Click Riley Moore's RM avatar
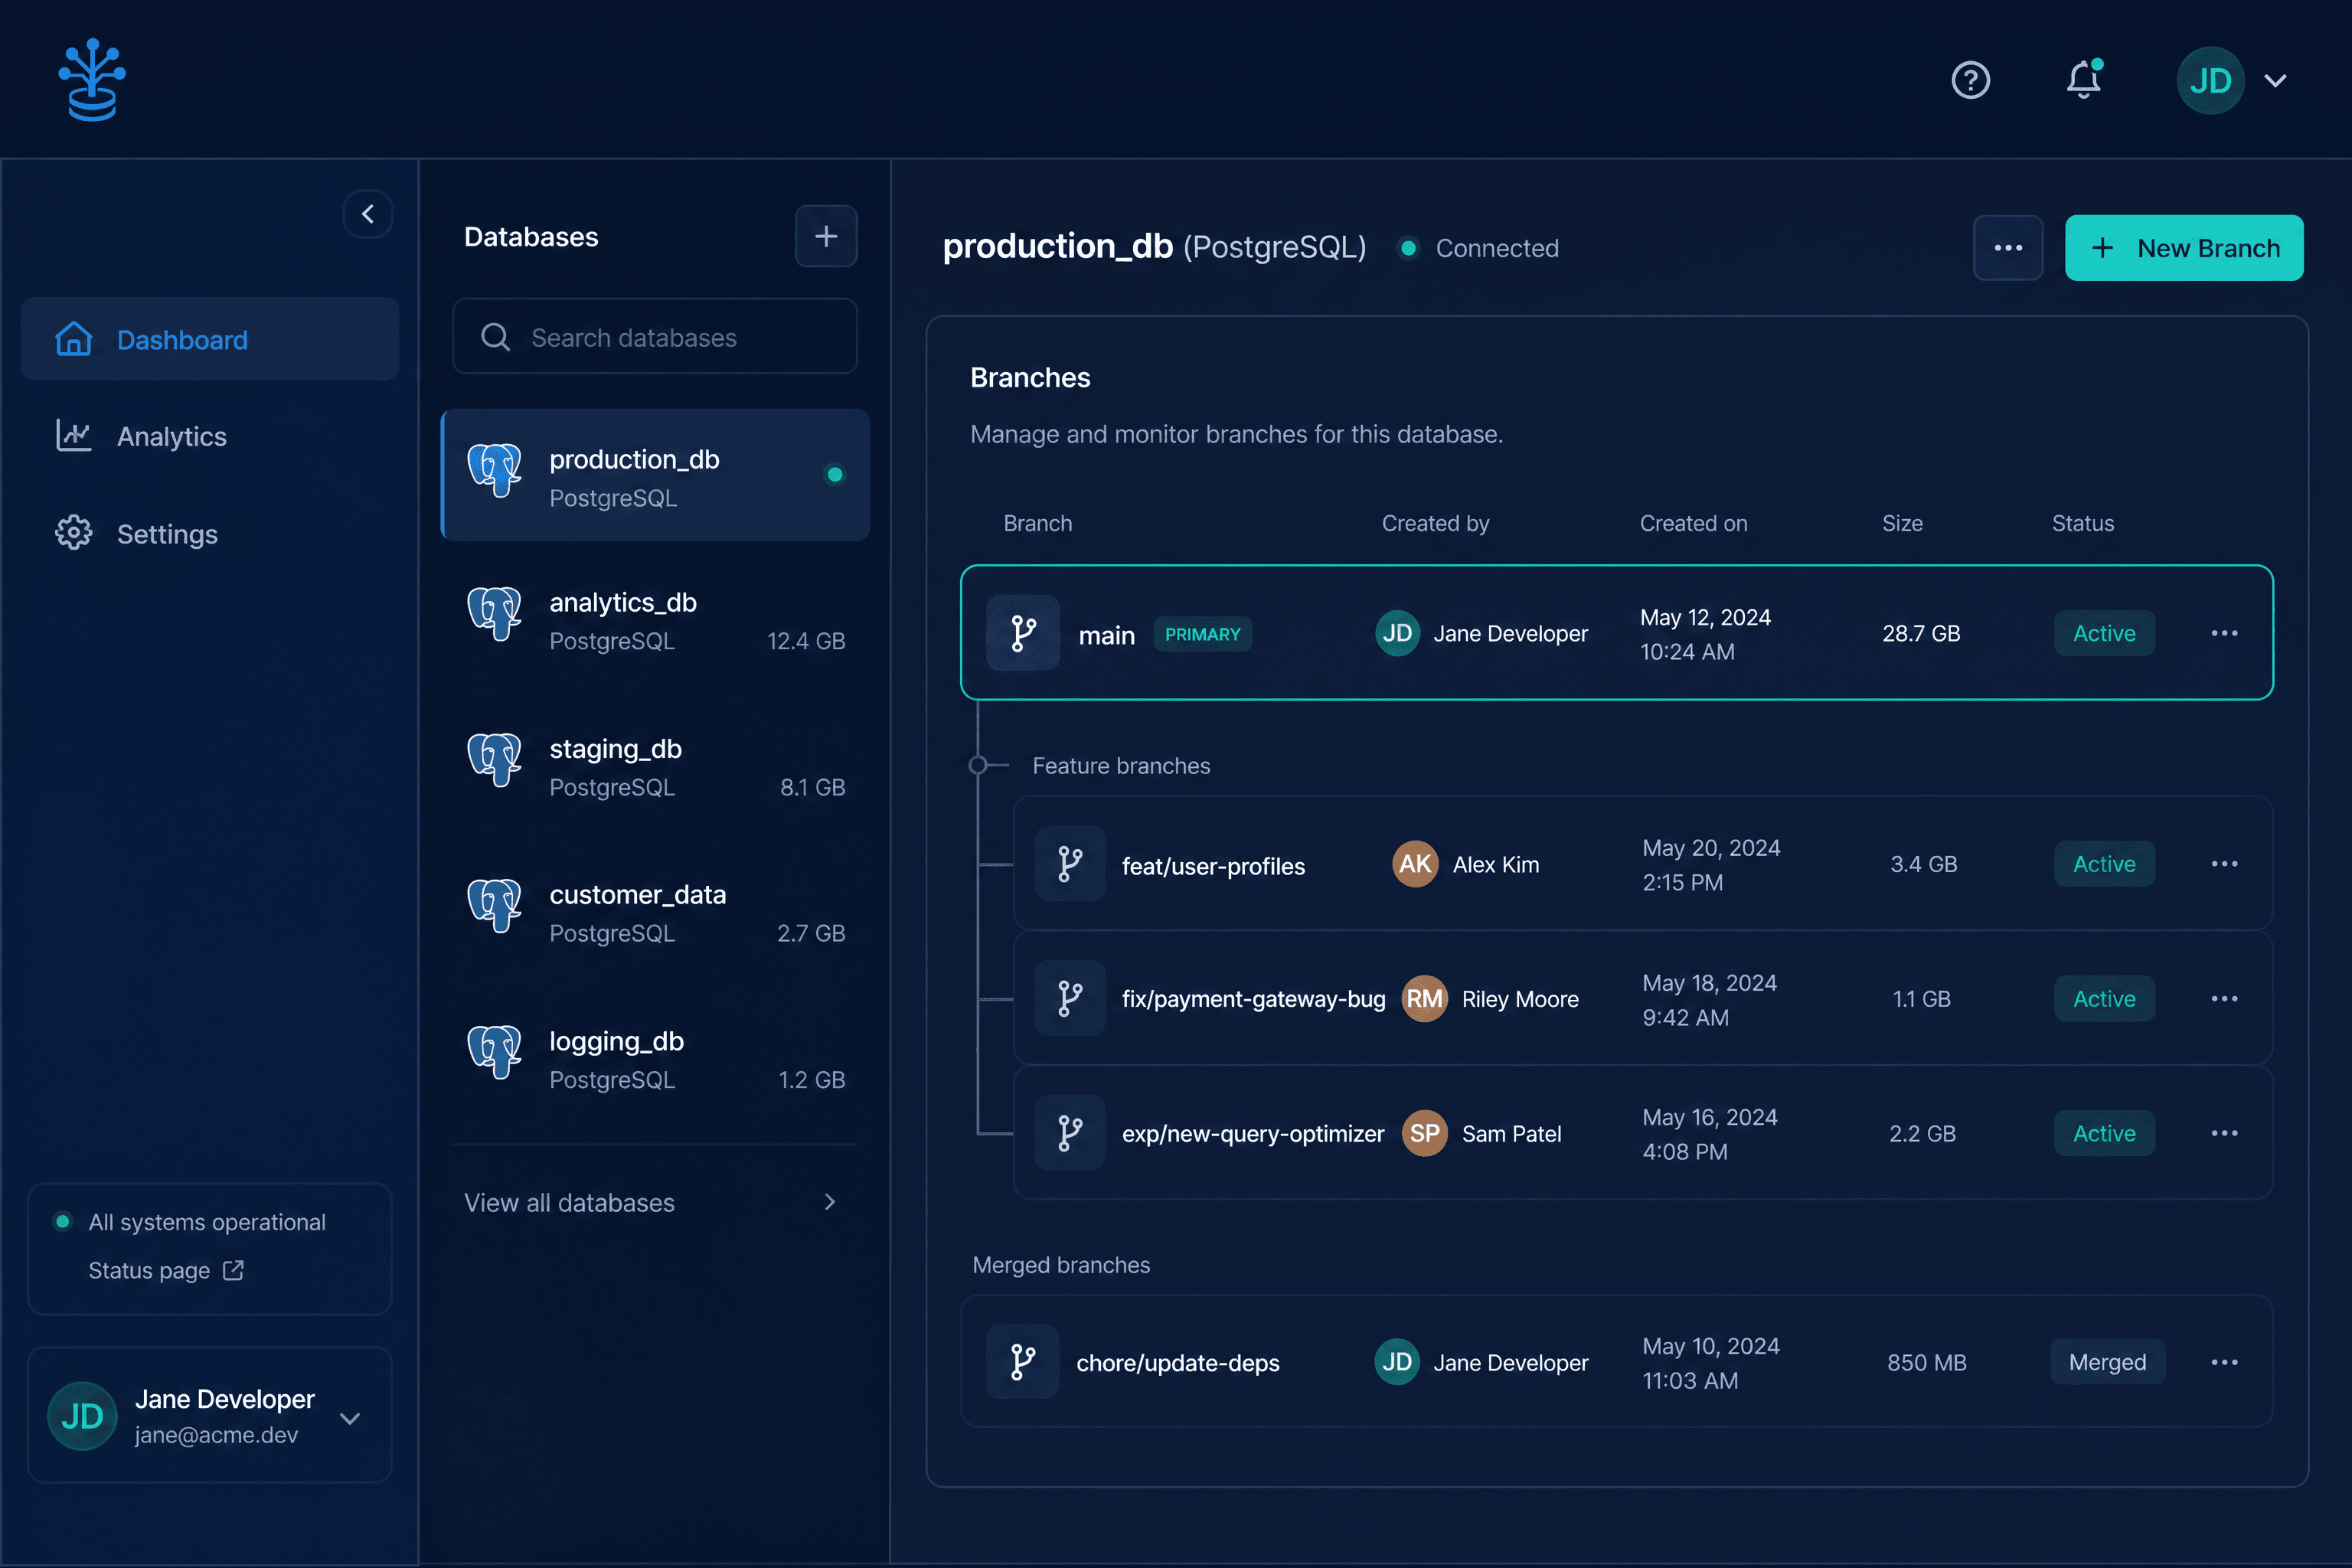The height and width of the screenshot is (1568, 2352). [x=1424, y=999]
